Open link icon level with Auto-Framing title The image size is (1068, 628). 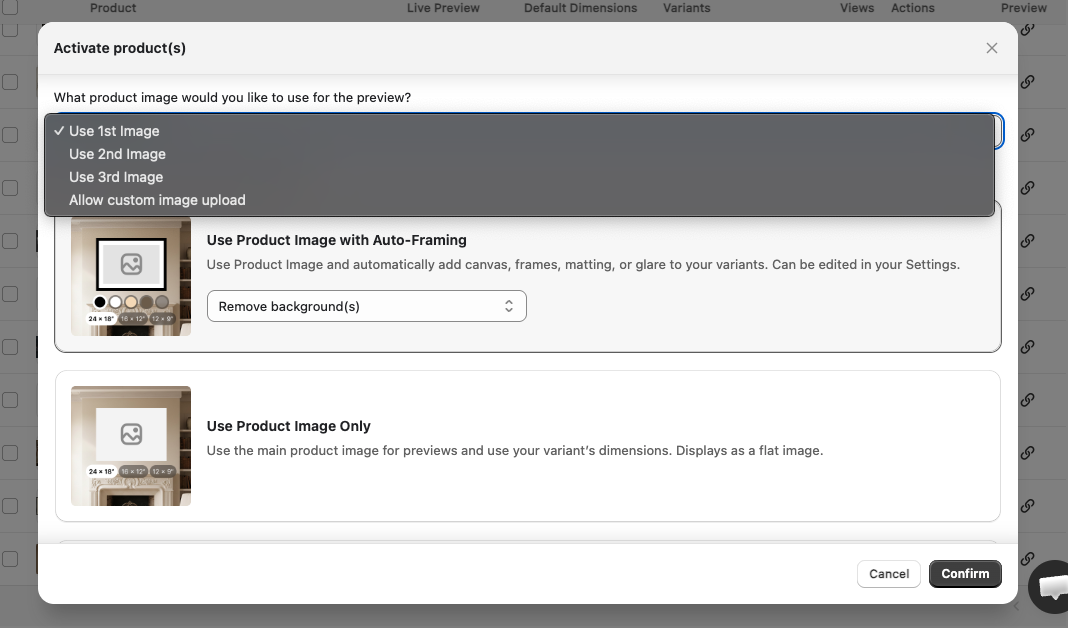pyautogui.click(x=1028, y=241)
